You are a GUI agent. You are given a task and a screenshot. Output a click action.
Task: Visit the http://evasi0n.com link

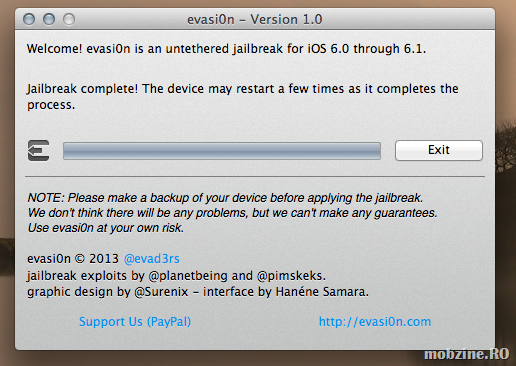click(375, 322)
